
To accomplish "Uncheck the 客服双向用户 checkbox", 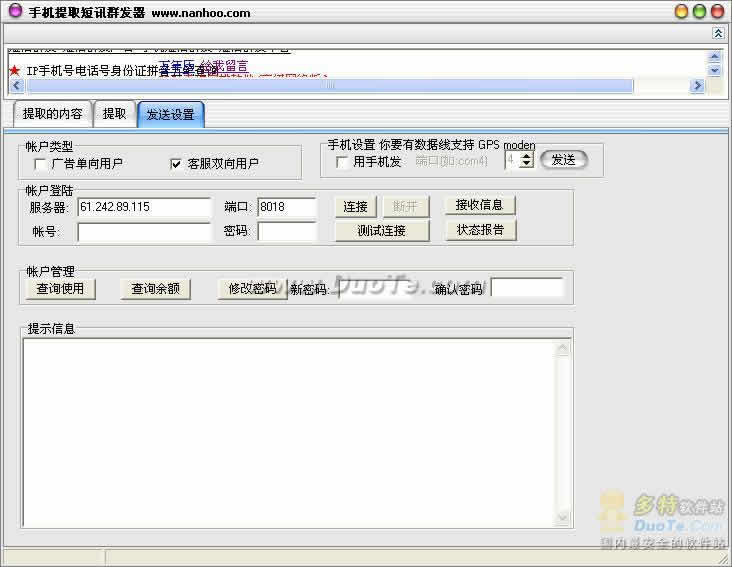I will pyautogui.click(x=176, y=164).
